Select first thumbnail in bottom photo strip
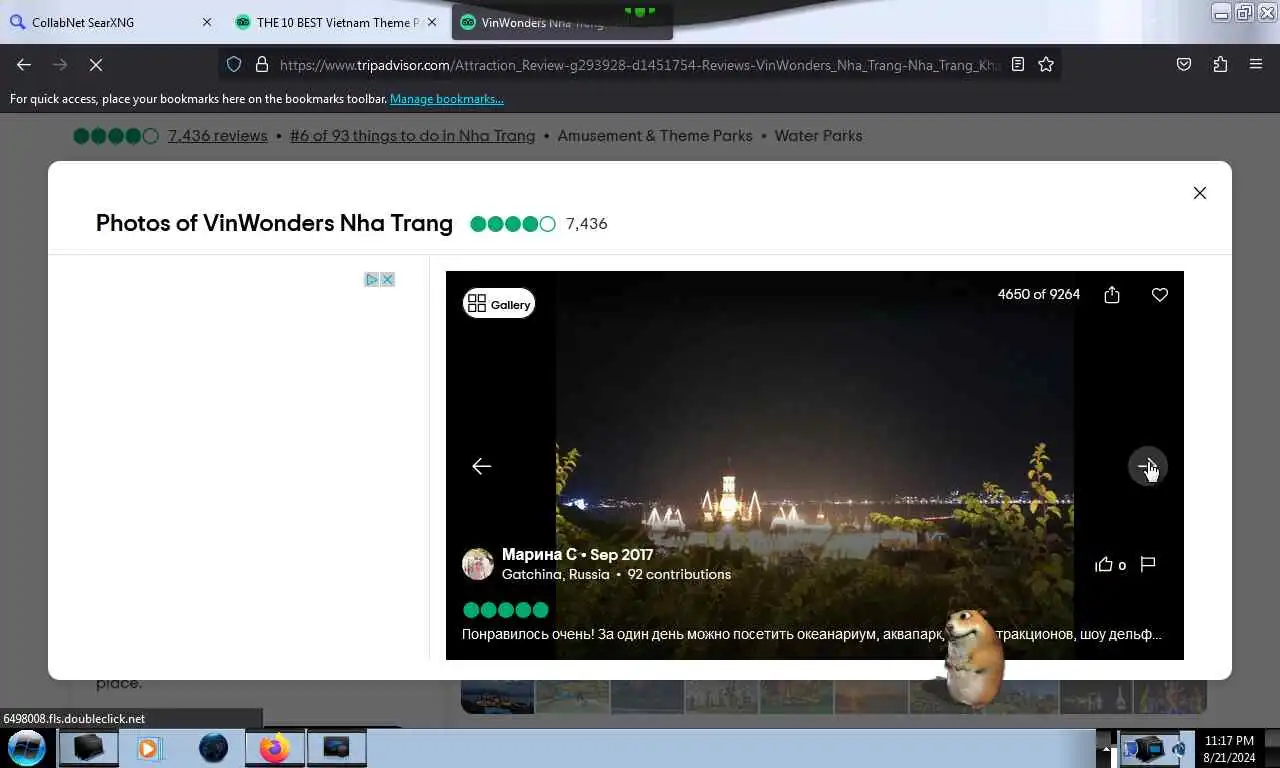The width and height of the screenshot is (1280, 768). point(497,696)
